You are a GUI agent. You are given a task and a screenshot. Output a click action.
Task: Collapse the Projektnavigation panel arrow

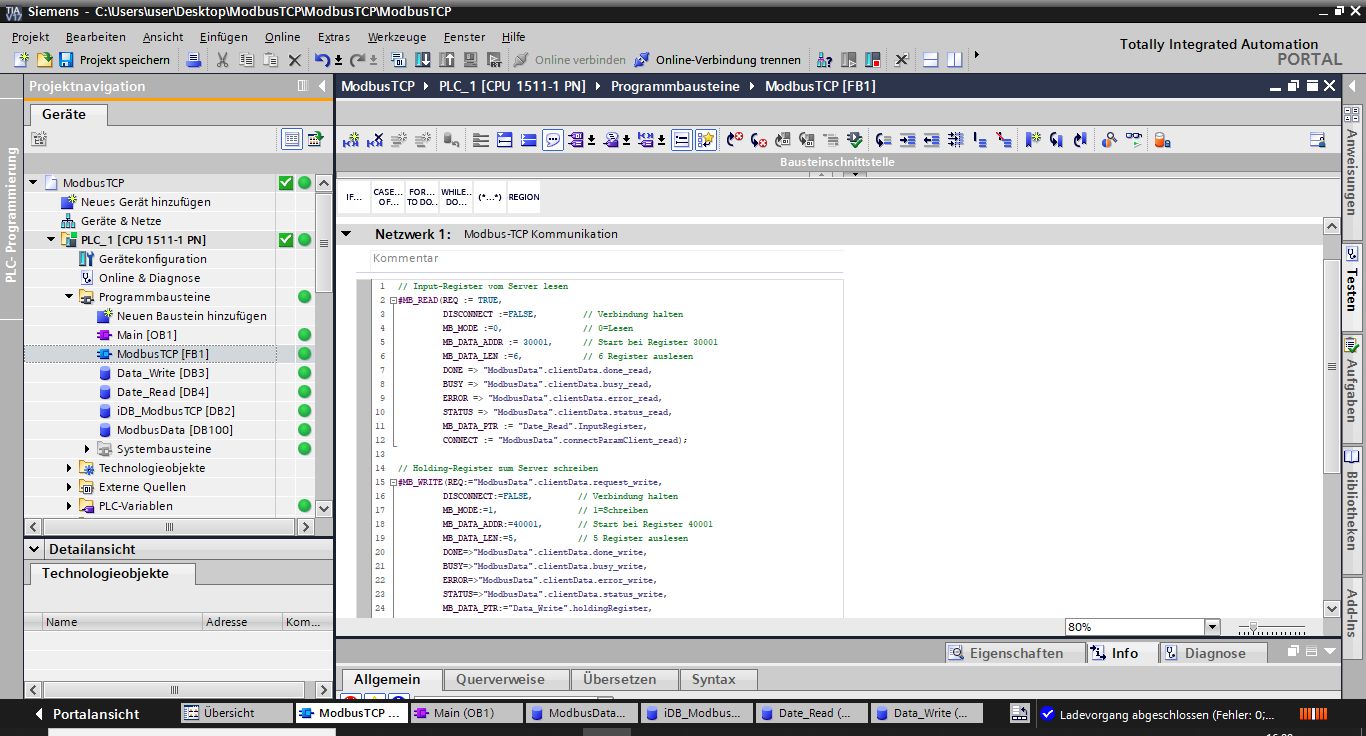pyautogui.click(x=322, y=86)
